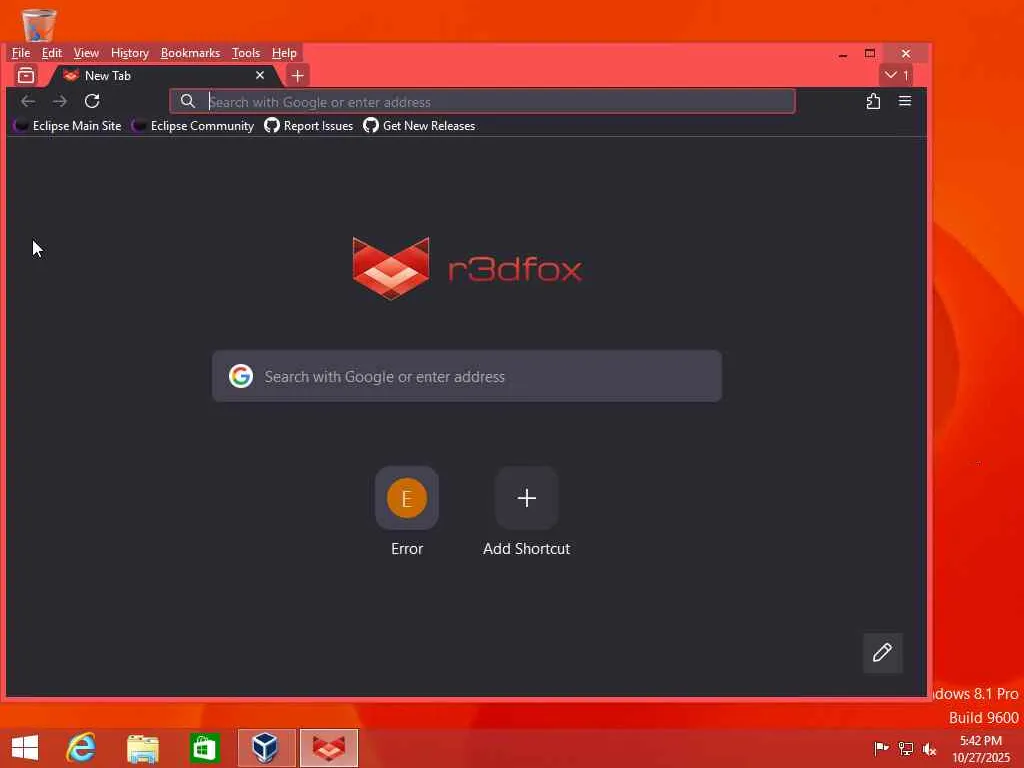Open File Explorer from taskbar
This screenshot has height=768, width=1024.
142,748
